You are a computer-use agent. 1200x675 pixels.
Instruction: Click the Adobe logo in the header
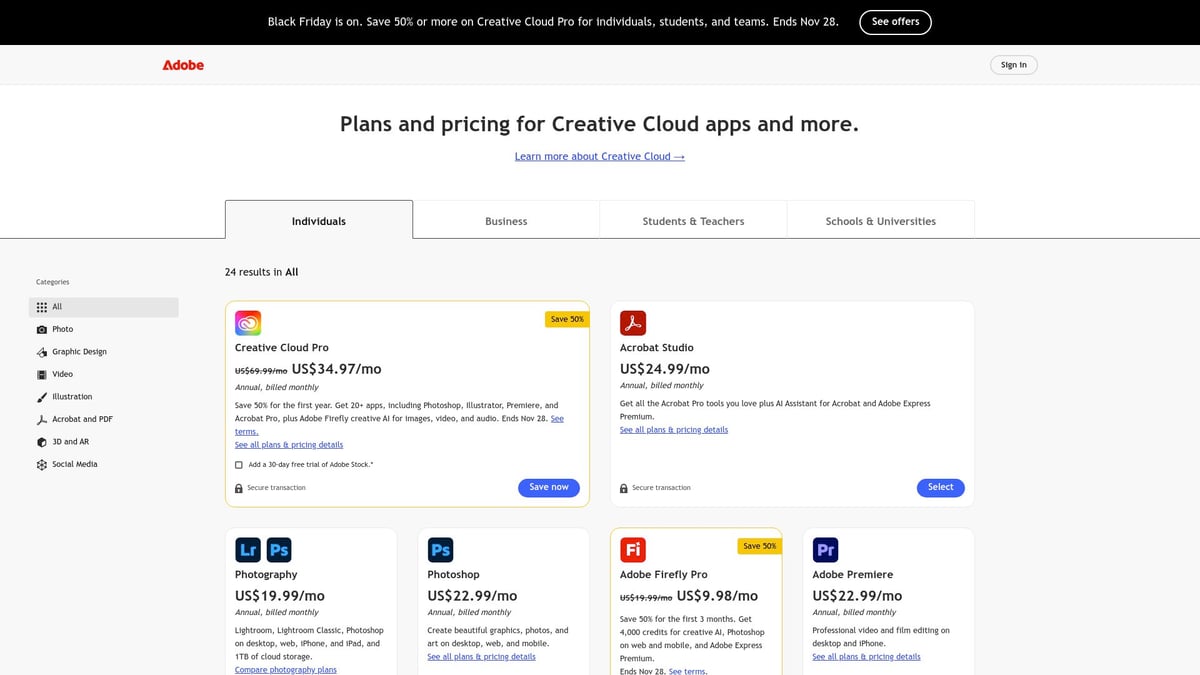[183, 64]
